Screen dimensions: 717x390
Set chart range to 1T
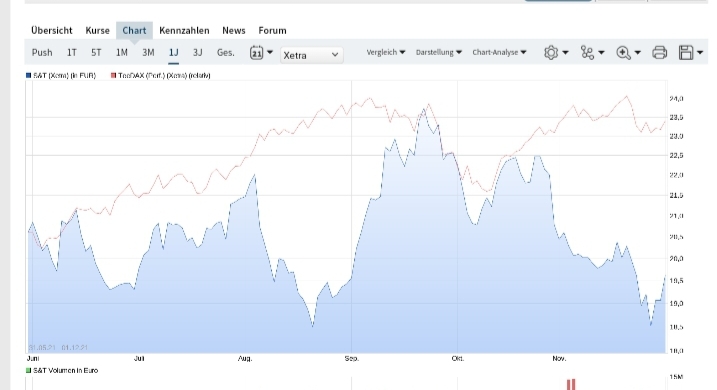click(x=72, y=53)
